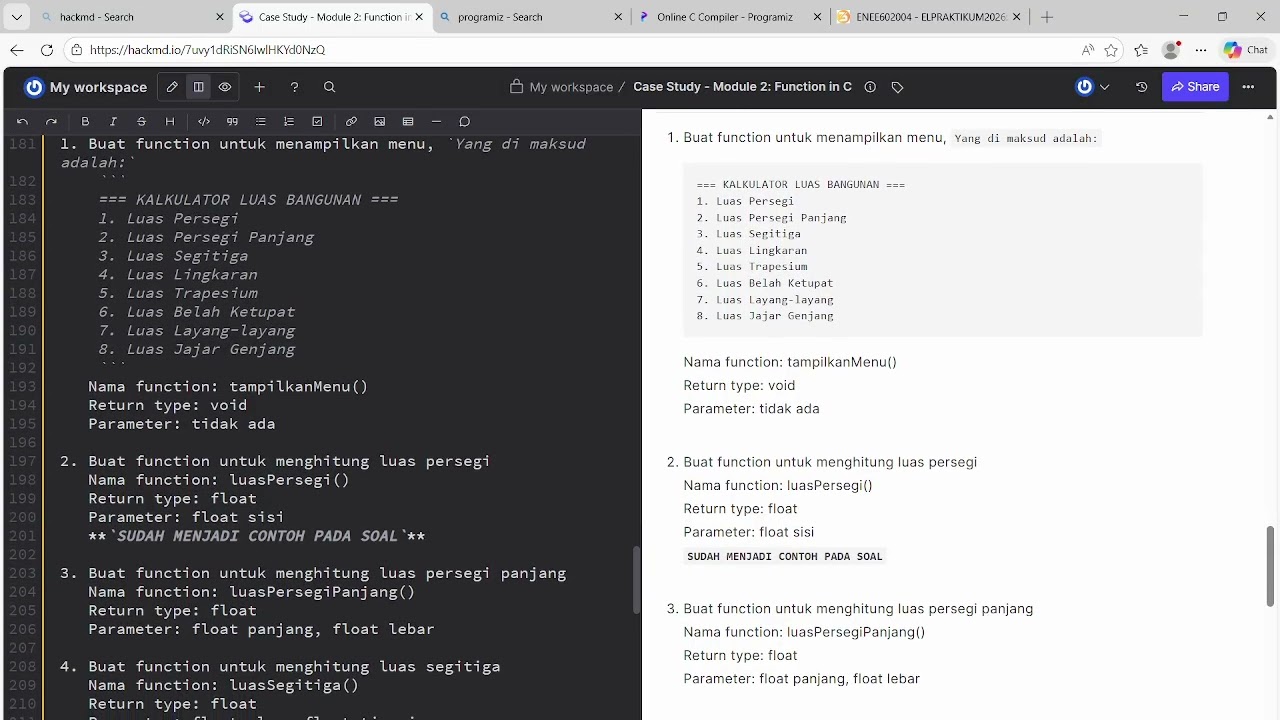This screenshot has width=1280, height=720.
Task: Close the Online C Compiler tab
Action: 817,17
